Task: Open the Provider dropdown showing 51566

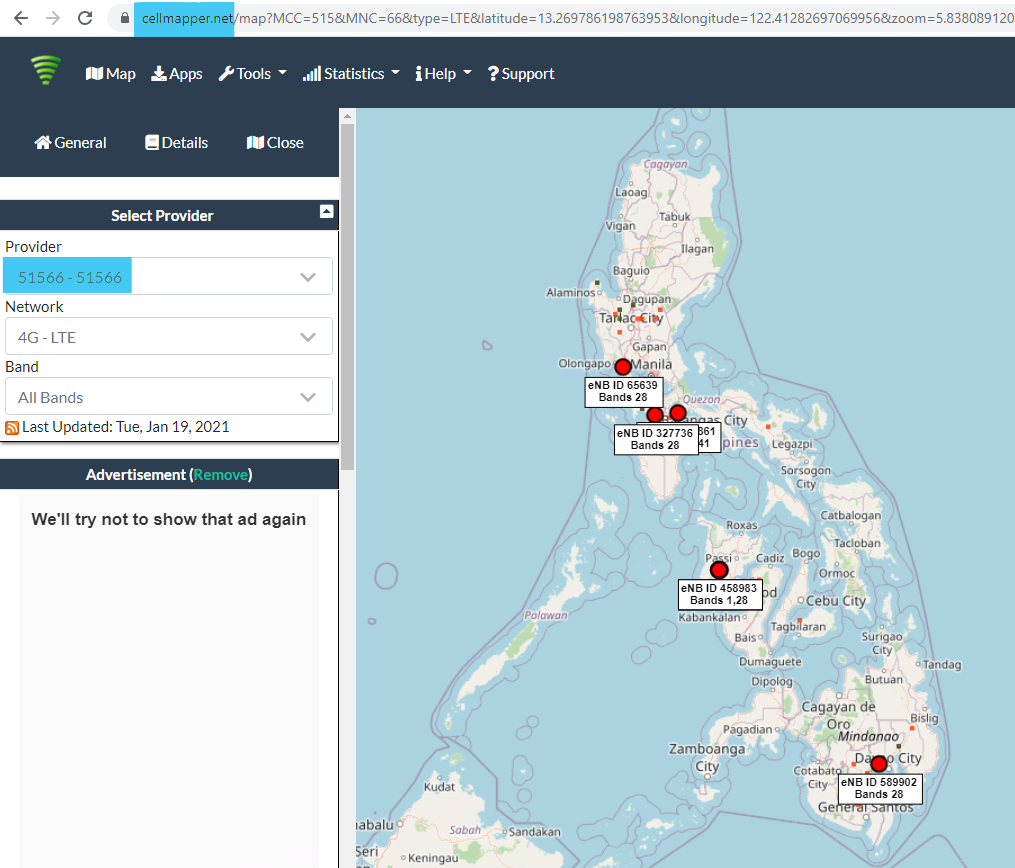Action: pyautogui.click(x=168, y=276)
